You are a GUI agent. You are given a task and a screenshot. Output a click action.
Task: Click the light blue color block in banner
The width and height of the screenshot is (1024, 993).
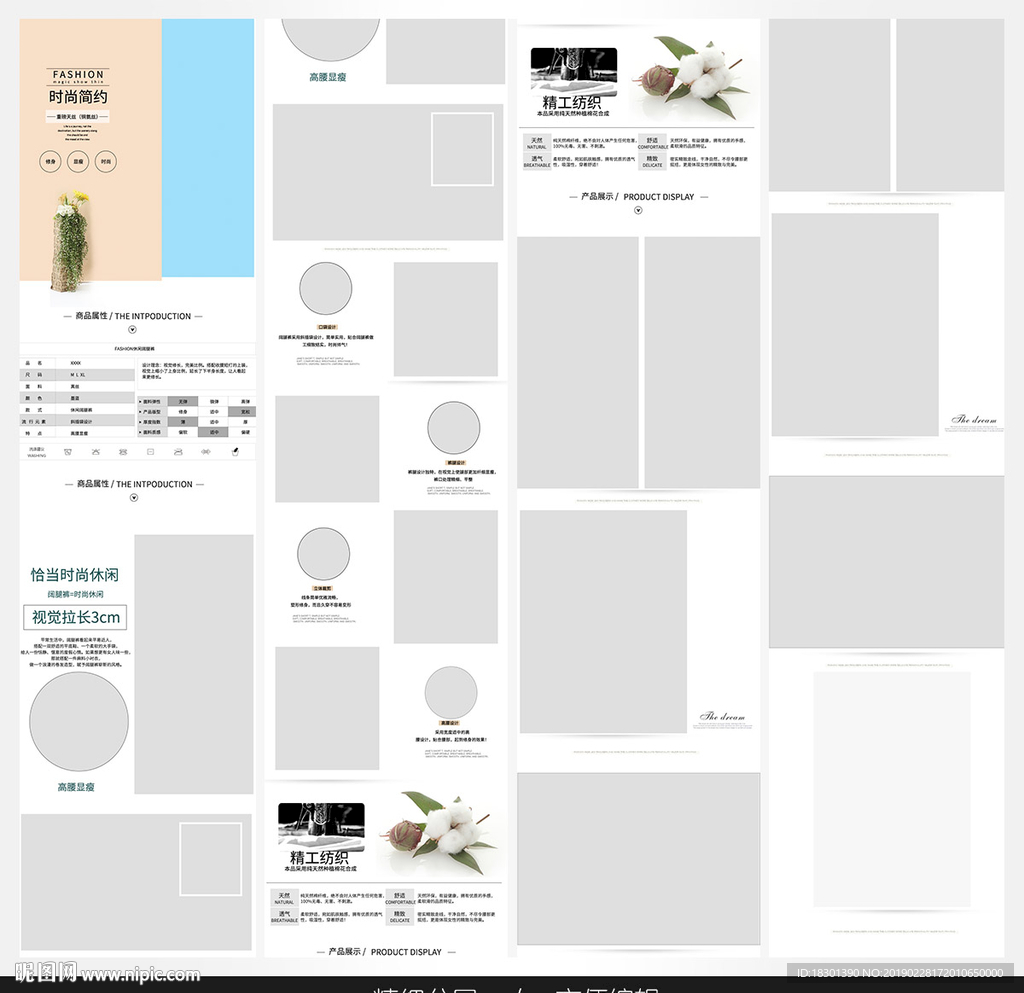tap(207, 148)
